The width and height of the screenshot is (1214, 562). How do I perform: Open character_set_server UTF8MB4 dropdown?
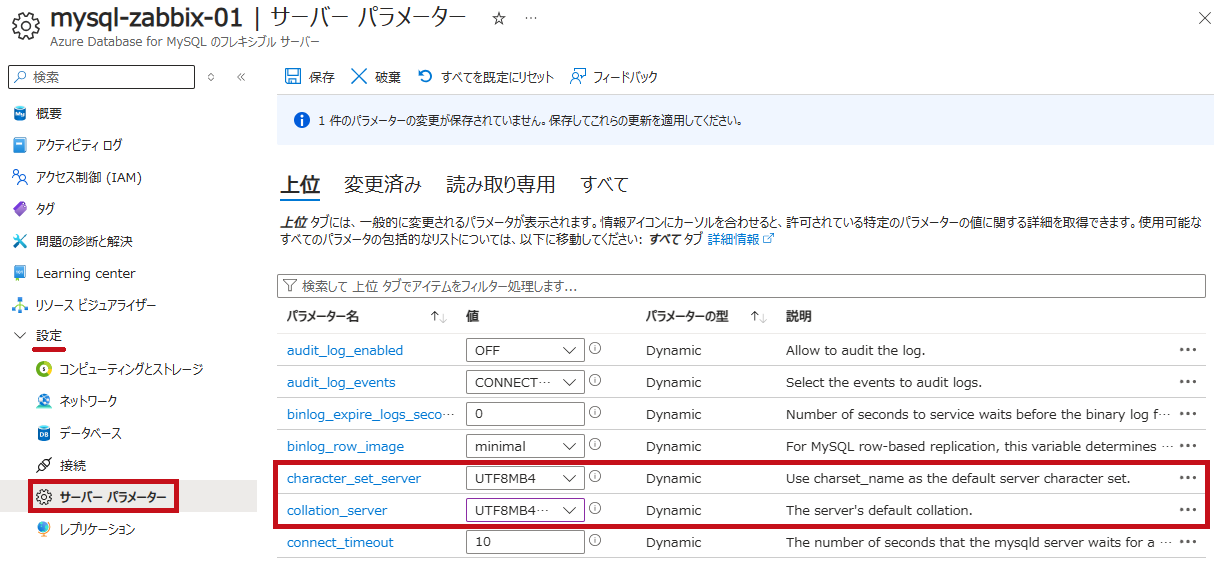(525, 478)
